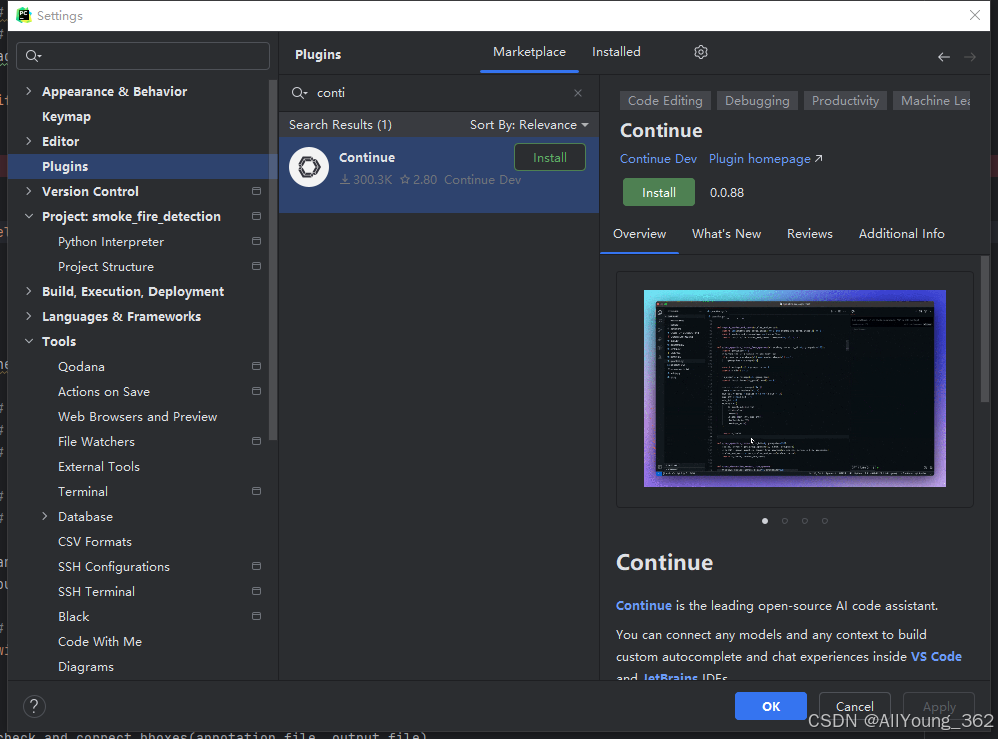Select third screenshot carousel dot
Screen dimensions: 998x739
coord(805,521)
